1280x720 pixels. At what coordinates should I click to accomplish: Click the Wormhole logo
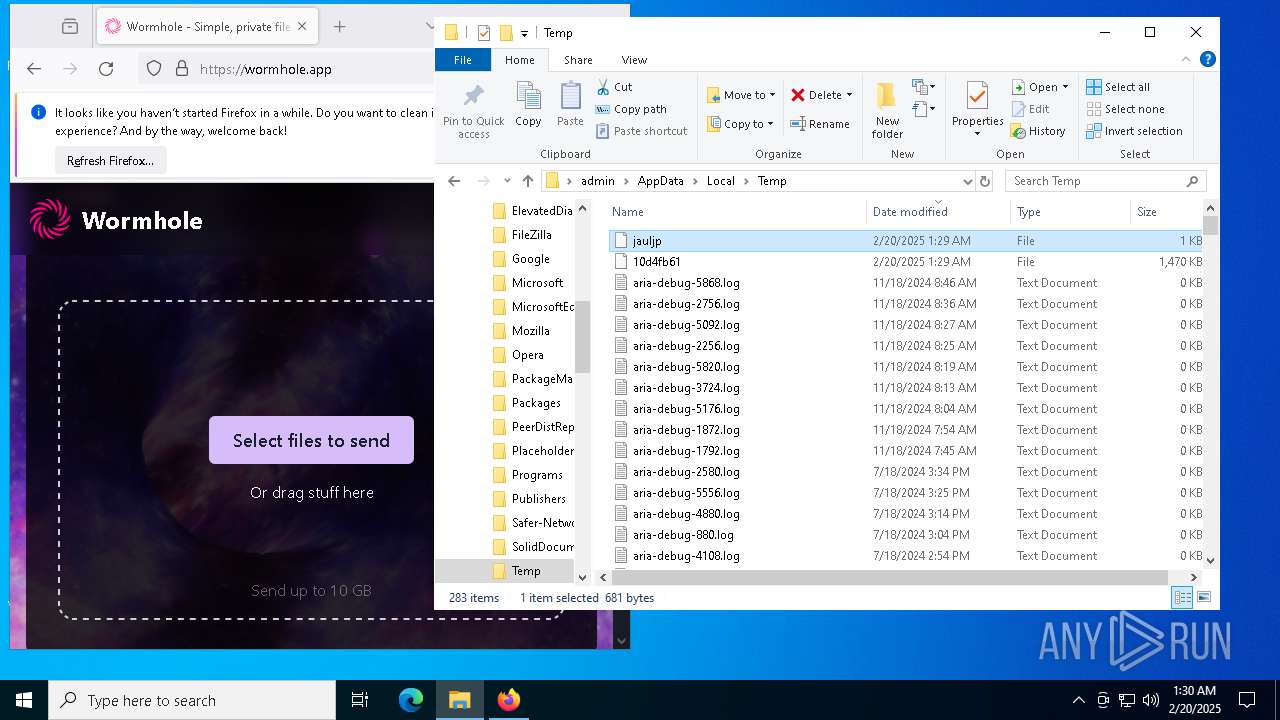pyautogui.click(x=116, y=220)
